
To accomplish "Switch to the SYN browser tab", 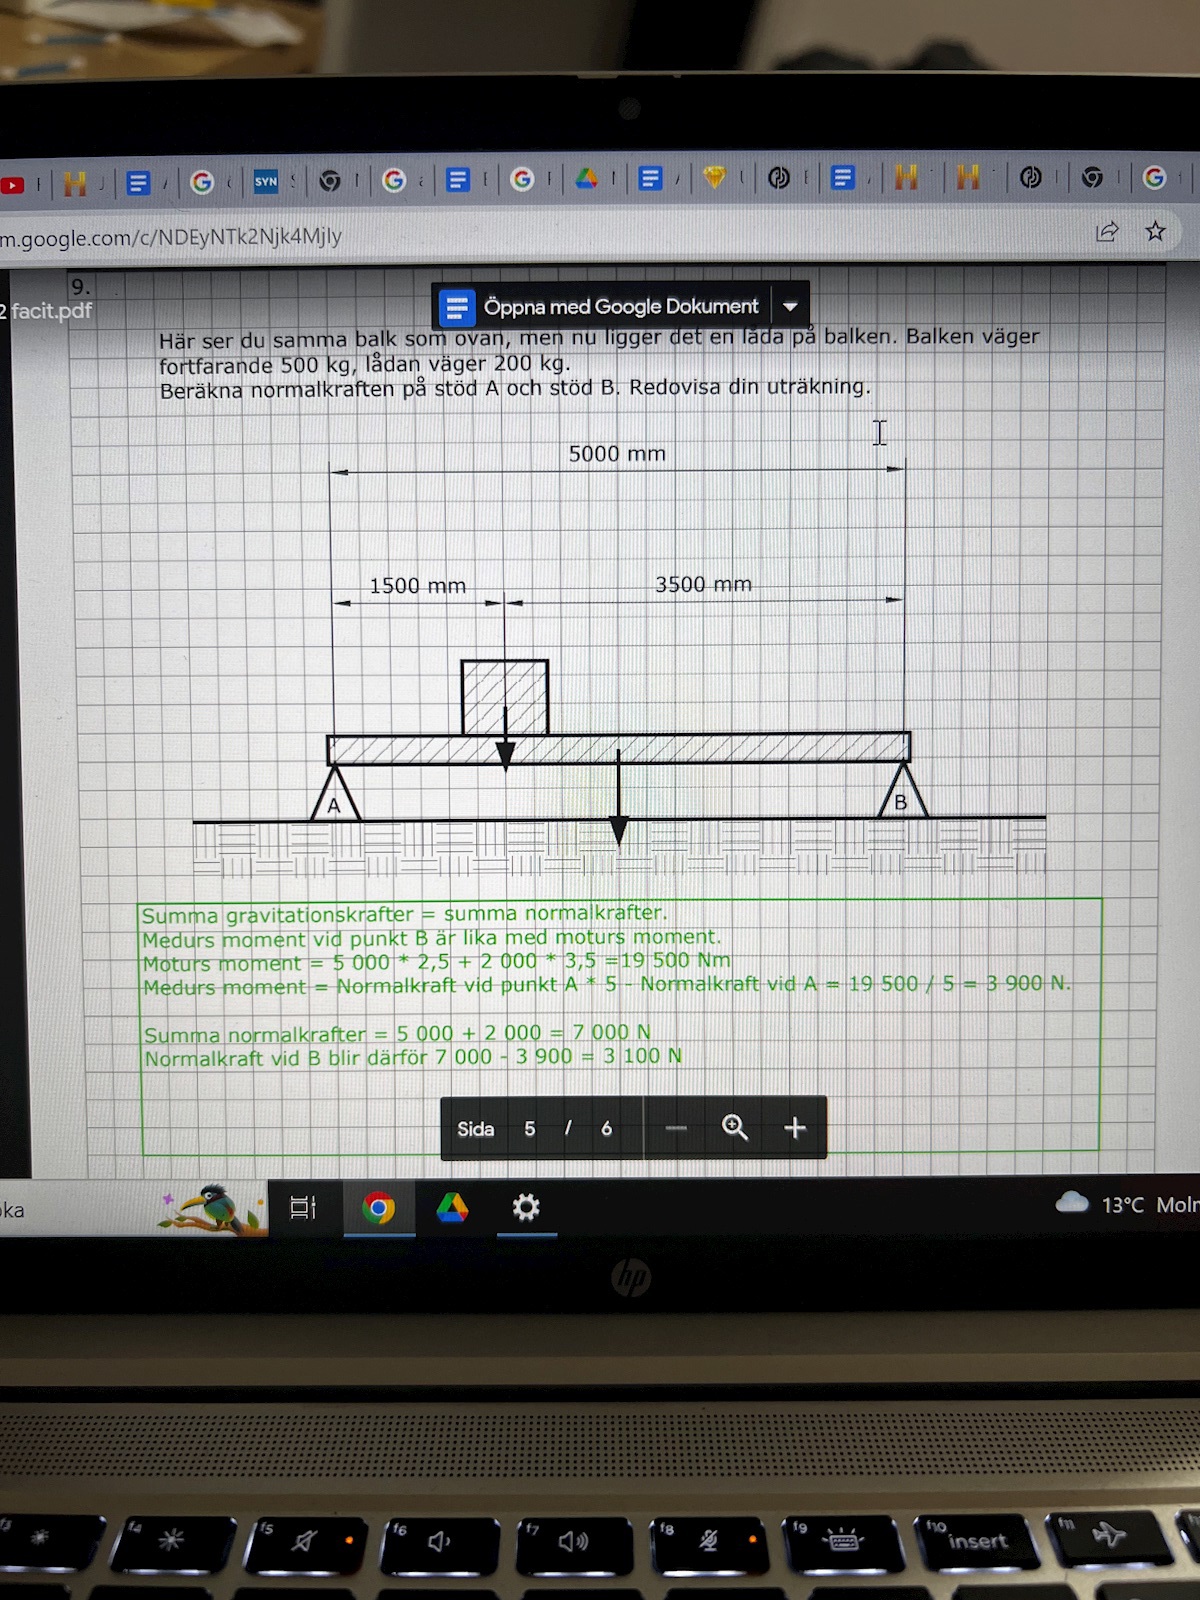I will pyautogui.click(x=265, y=181).
